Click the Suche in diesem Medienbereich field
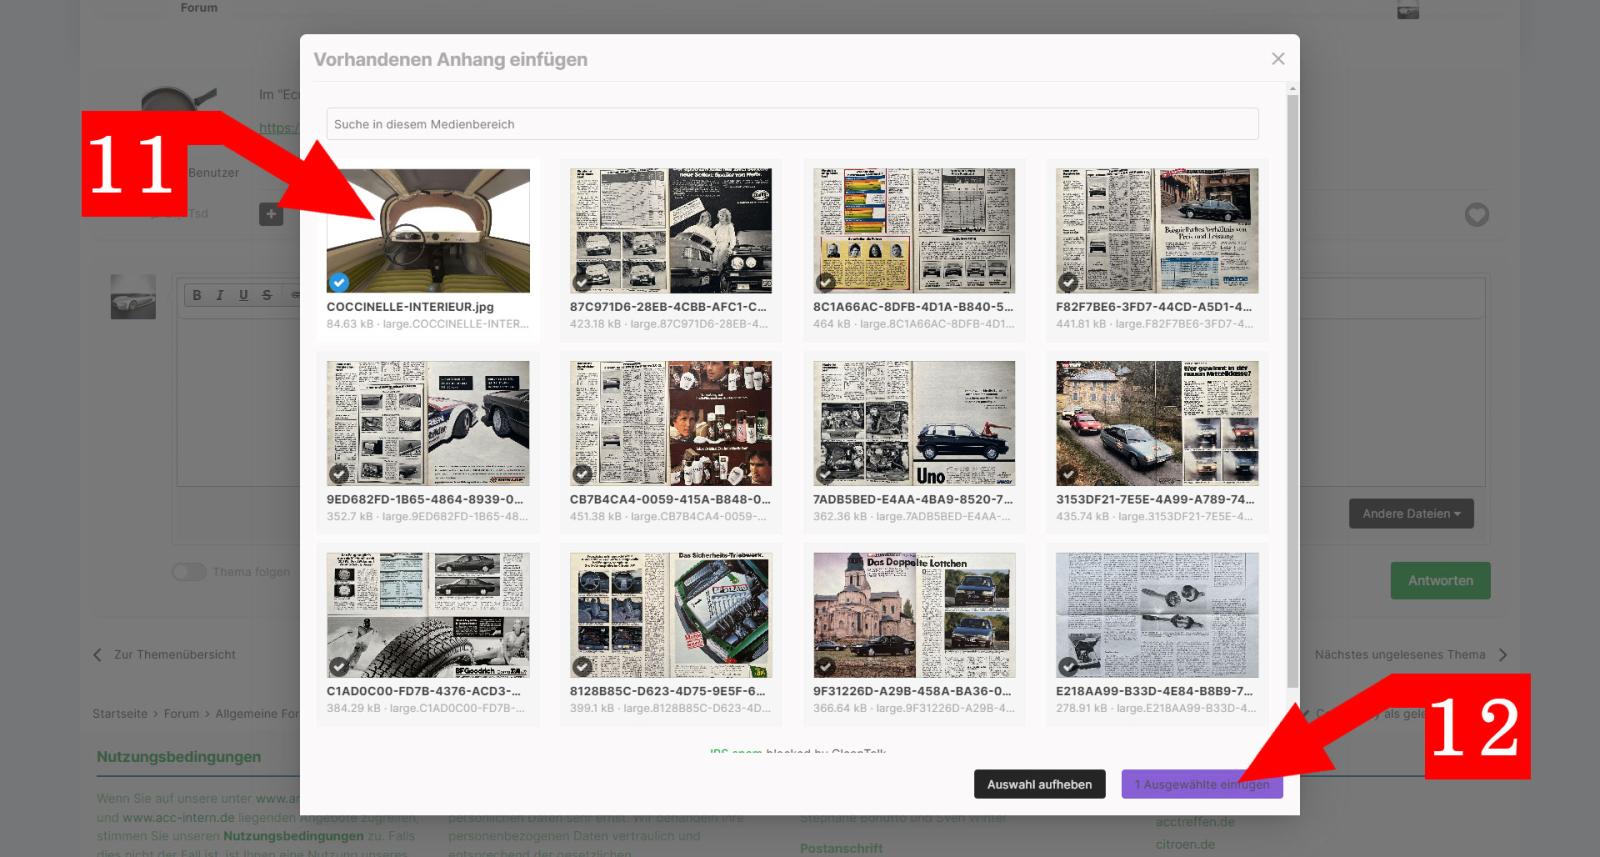1600x857 pixels. [792, 124]
